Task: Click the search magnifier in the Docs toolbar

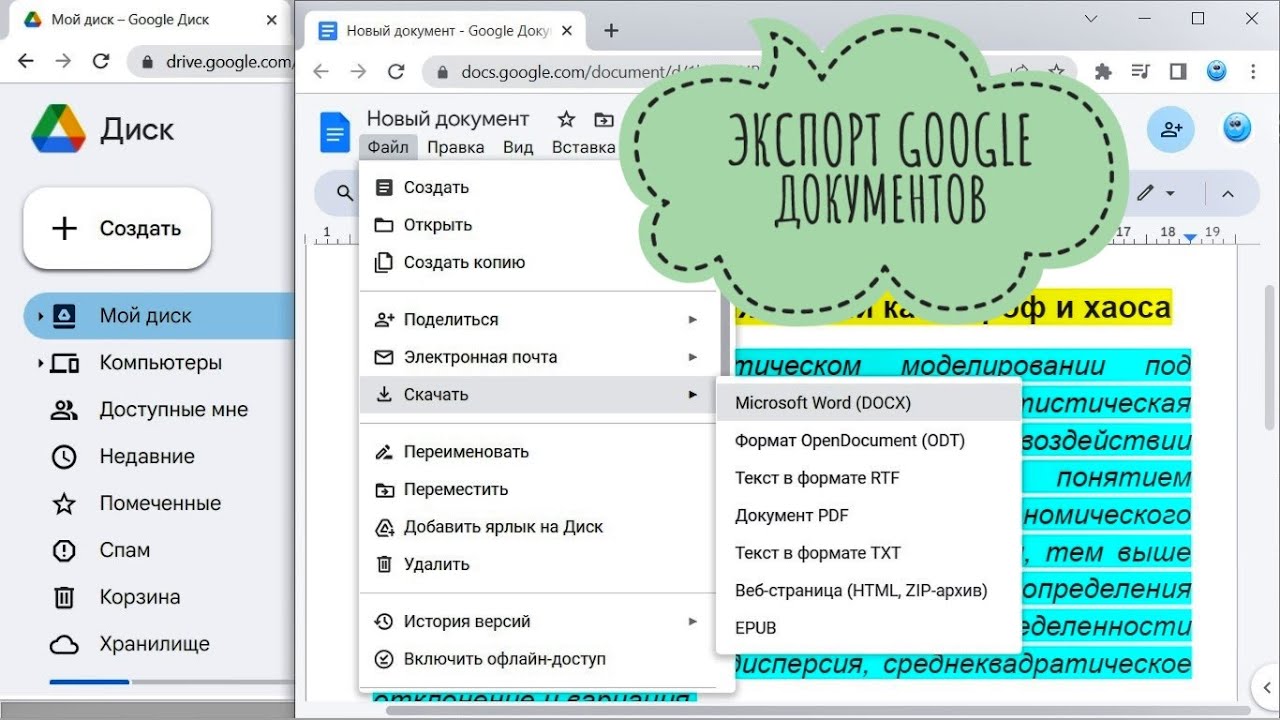Action: point(345,193)
